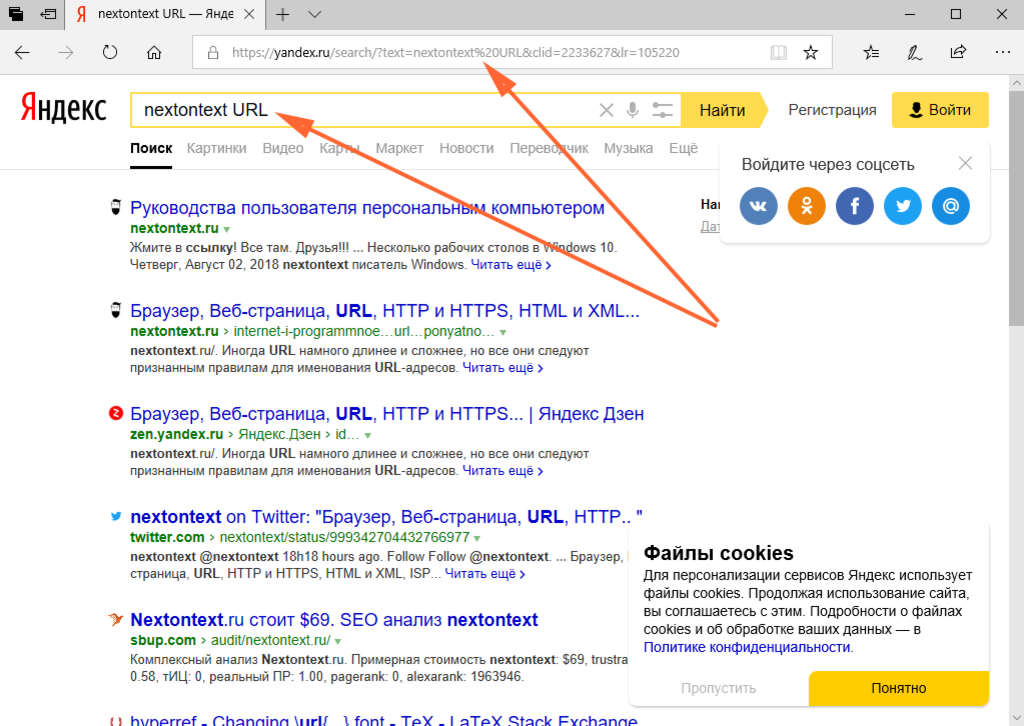Screen dimensions: 1024x726
Task: Switch to Картинки tab
Action: tap(217, 148)
